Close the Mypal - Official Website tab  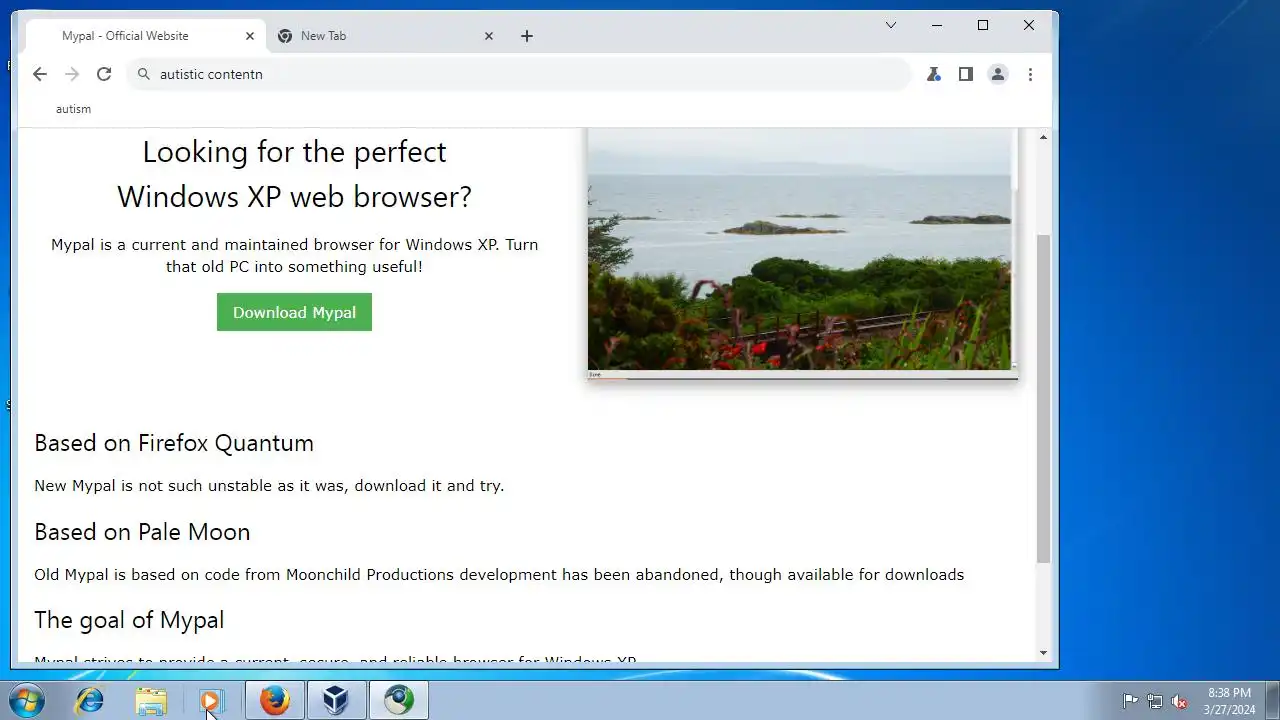[x=250, y=36]
